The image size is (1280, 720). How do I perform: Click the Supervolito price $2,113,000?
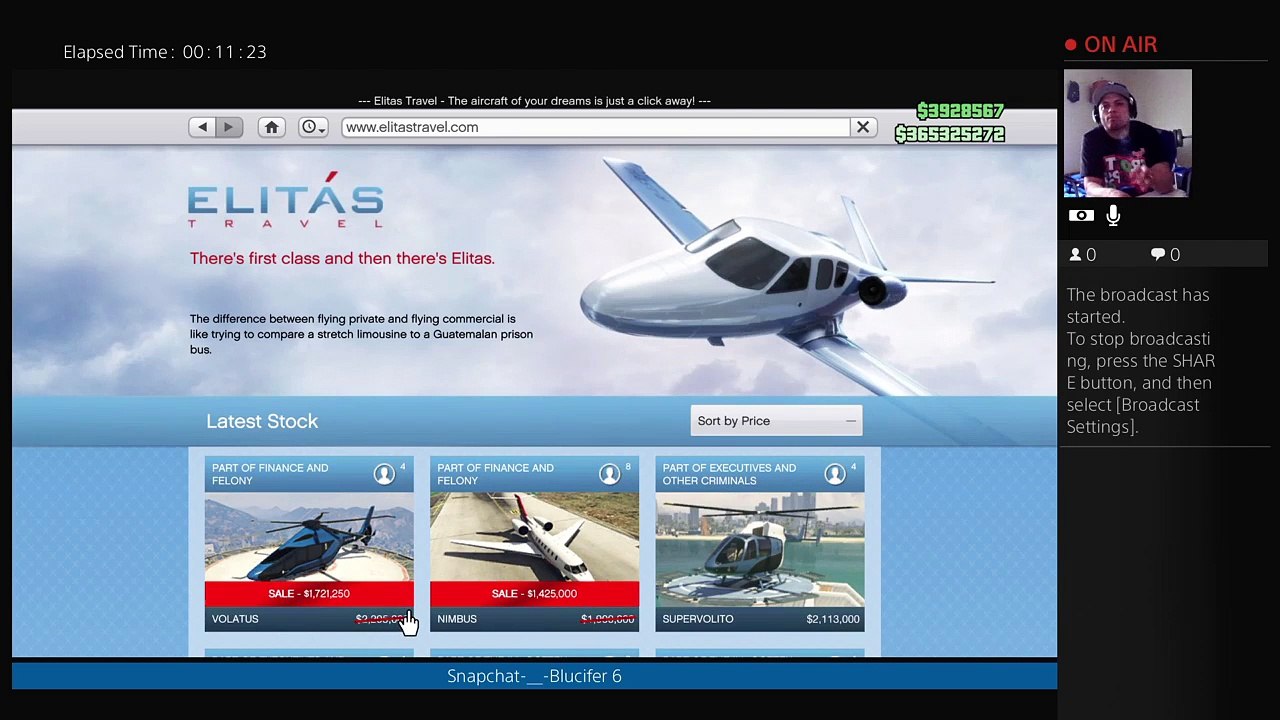click(833, 619)
